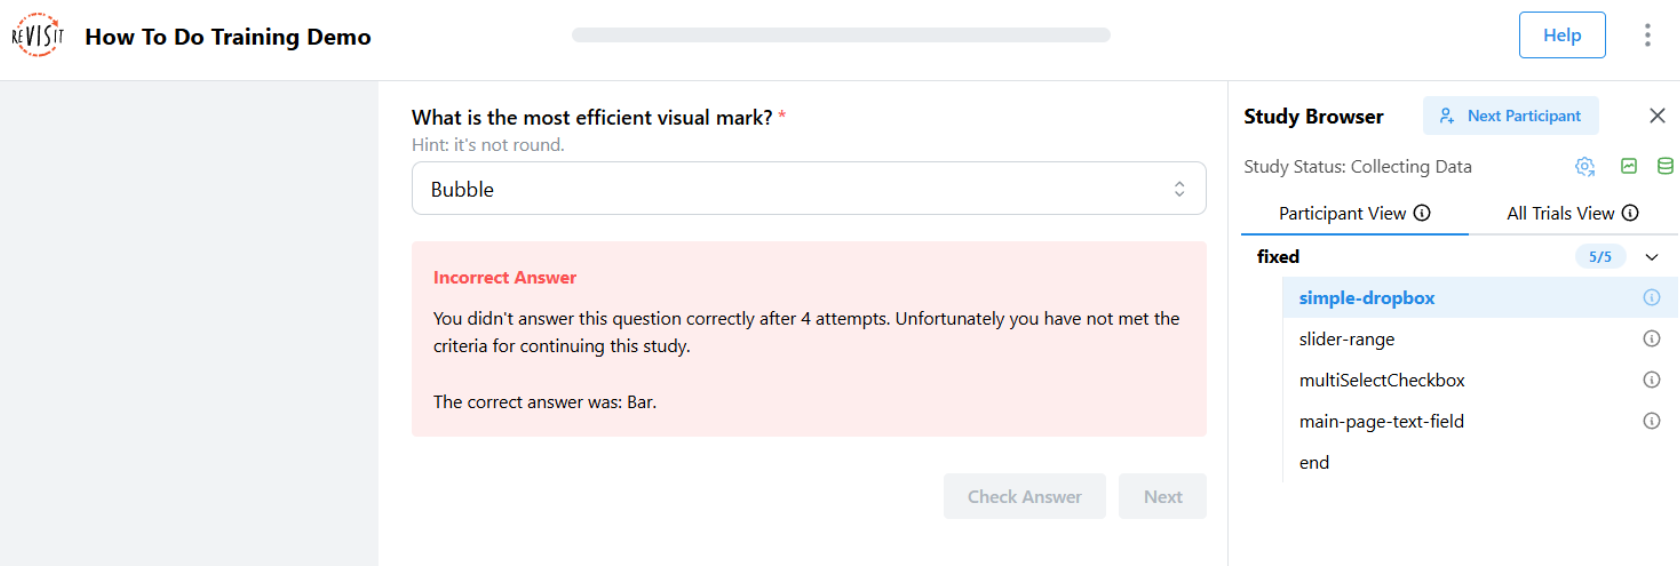Viewport: 1680px width, 566px height.
Task: Open the study settings gear icon
Action: coord(1585,167)
